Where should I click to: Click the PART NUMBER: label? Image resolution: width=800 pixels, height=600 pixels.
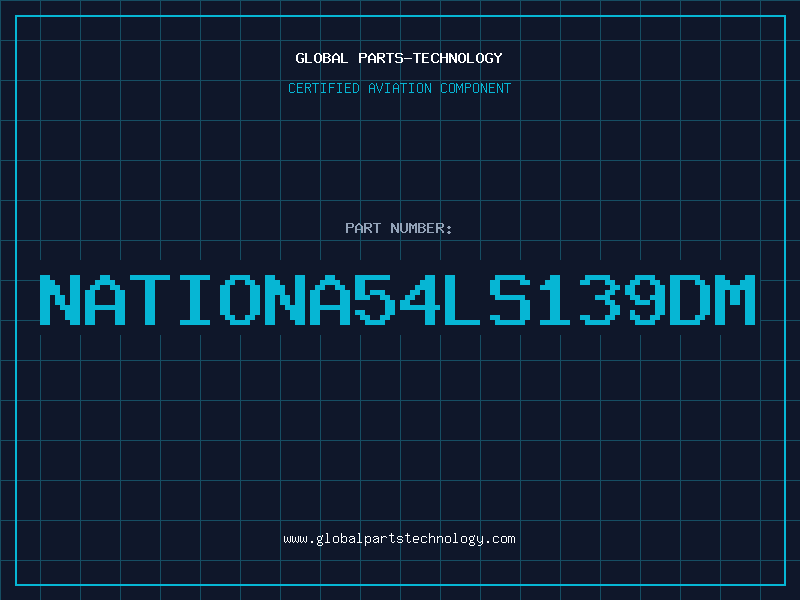[x=399, y=228]
